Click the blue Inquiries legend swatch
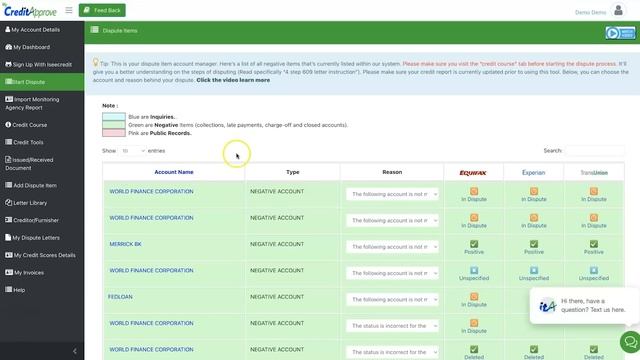The image size is (640, 360). [x=113, y=117]
